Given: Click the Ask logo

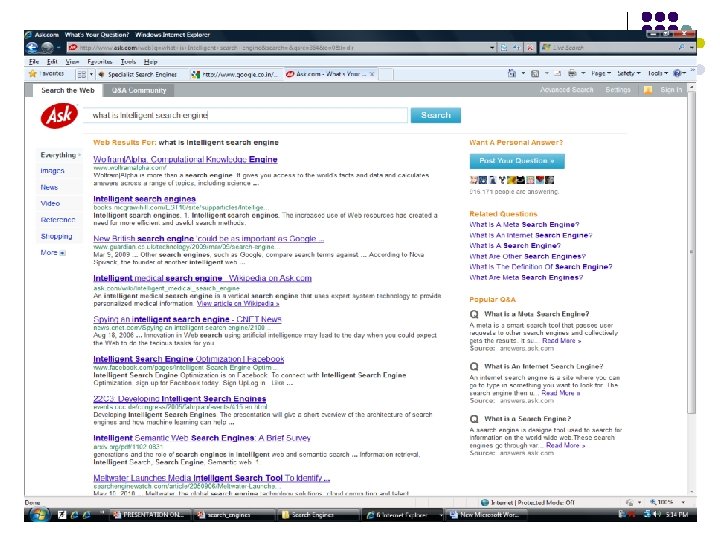Looking at the screenshot, I should tap(59, 116).
